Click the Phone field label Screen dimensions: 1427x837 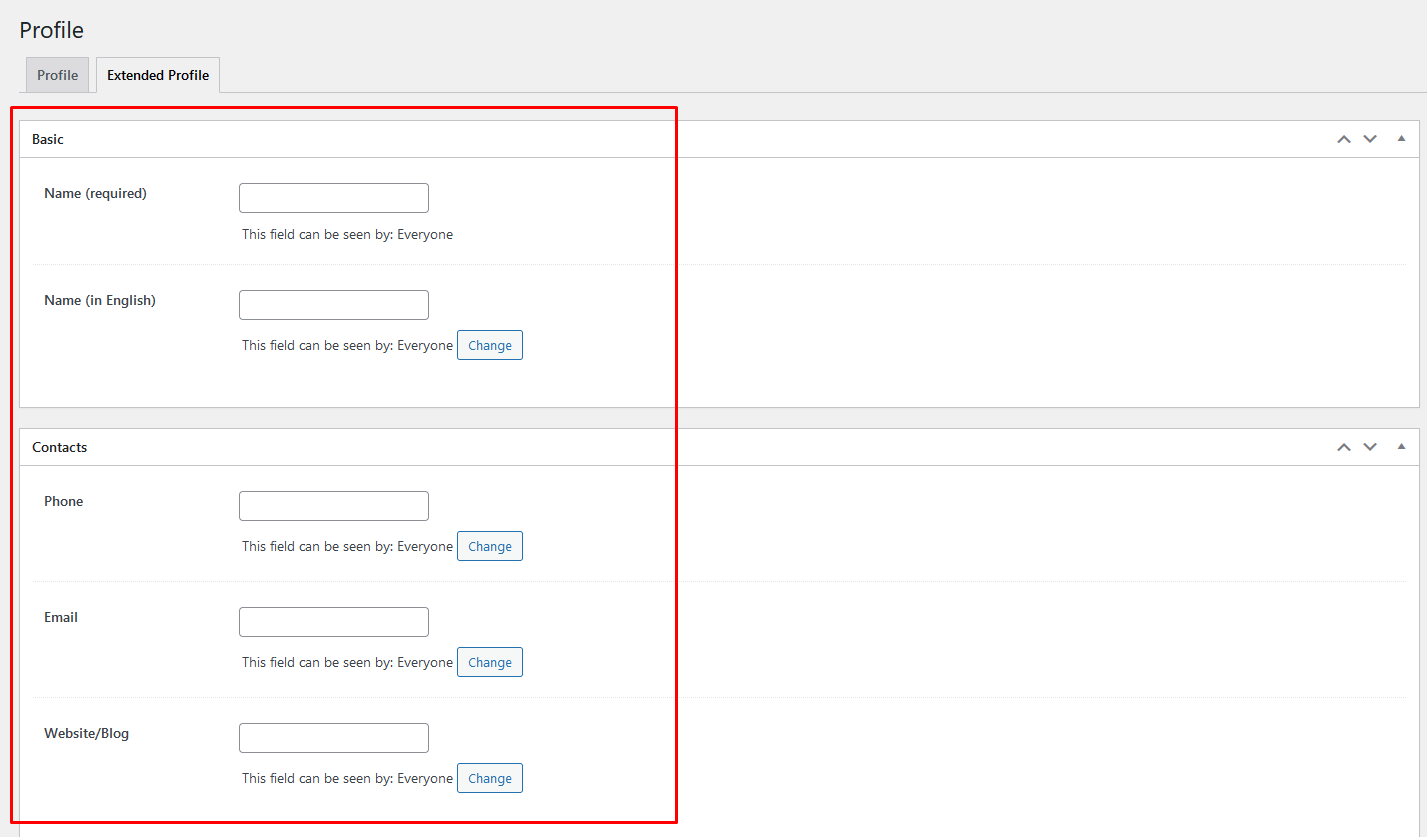(x=64, y=501)
